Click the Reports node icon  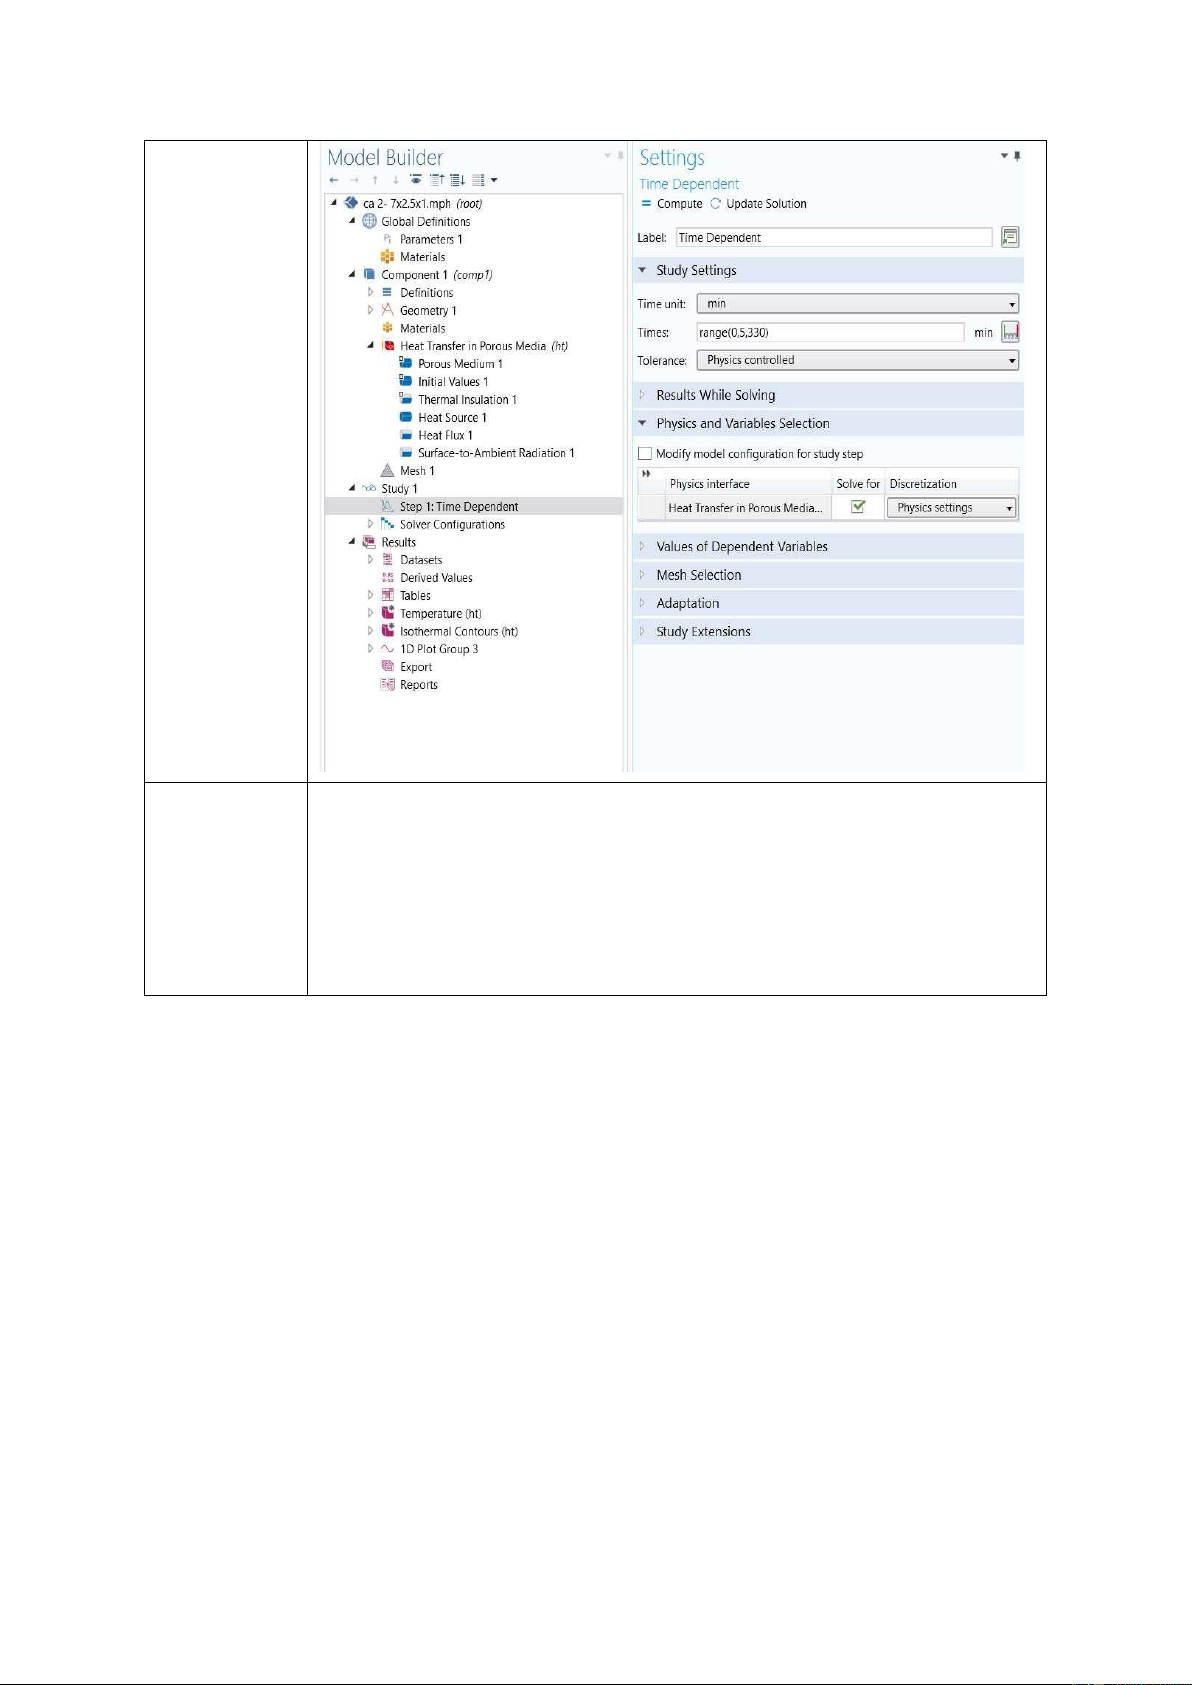(388, 685)
